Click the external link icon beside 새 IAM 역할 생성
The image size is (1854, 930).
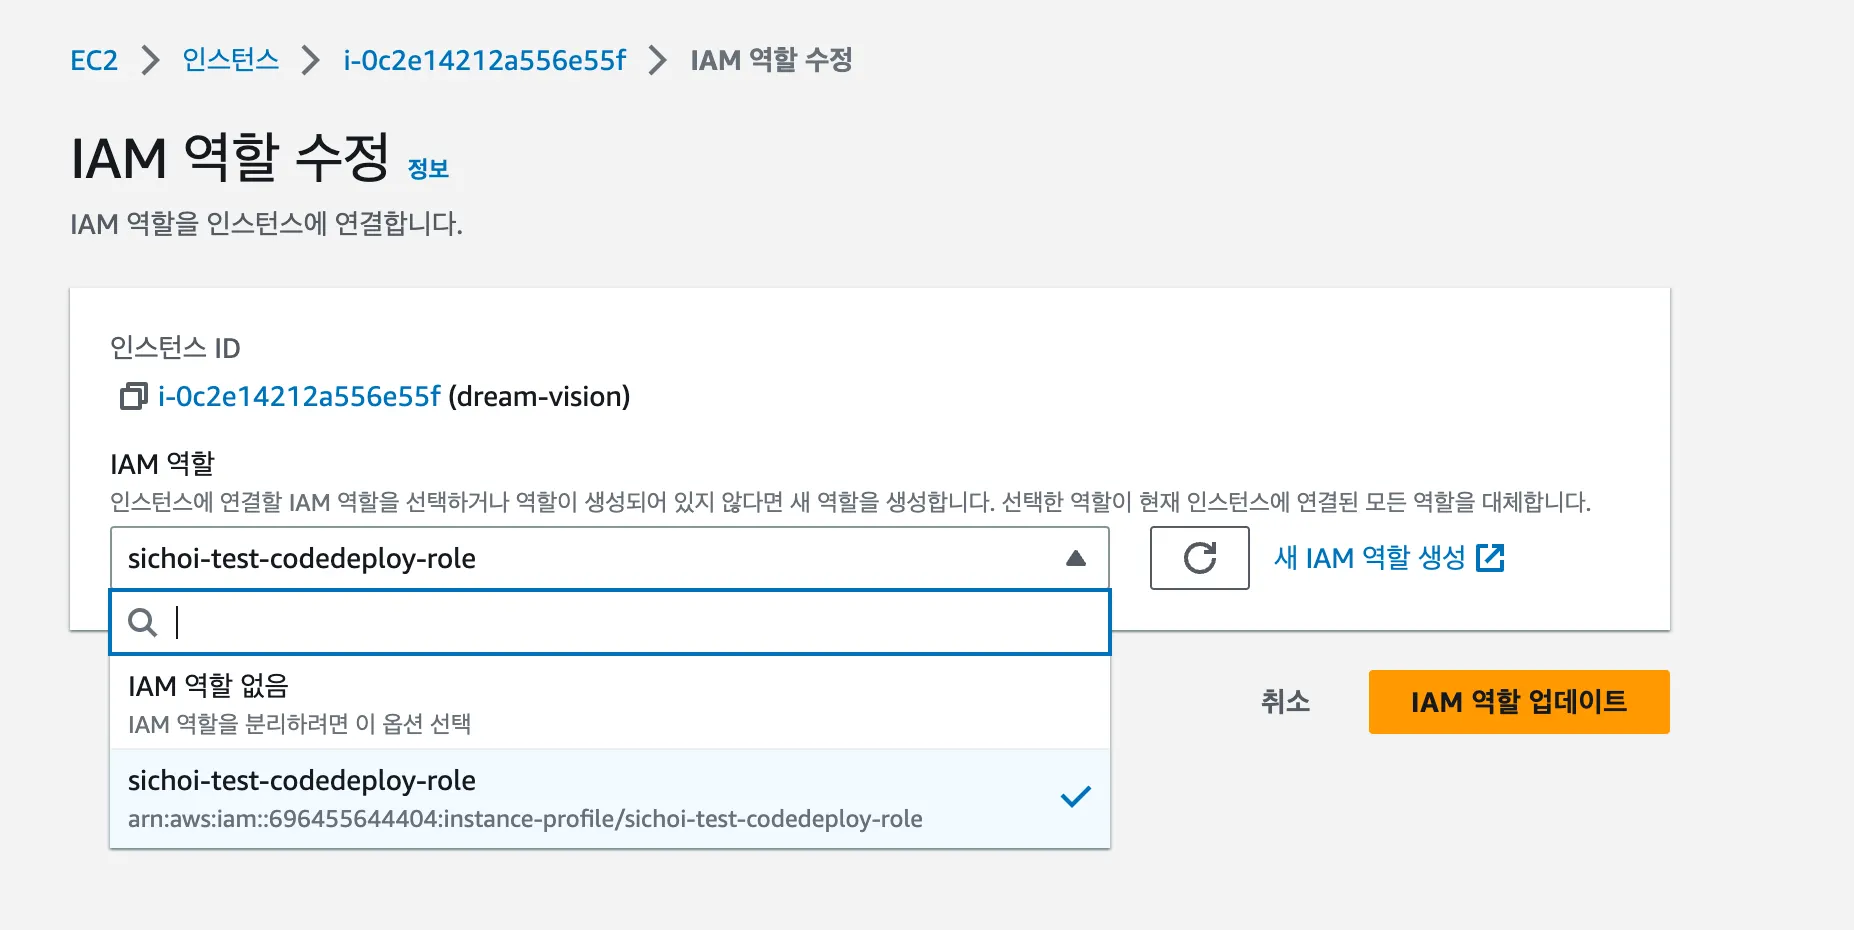(1490, 558)
